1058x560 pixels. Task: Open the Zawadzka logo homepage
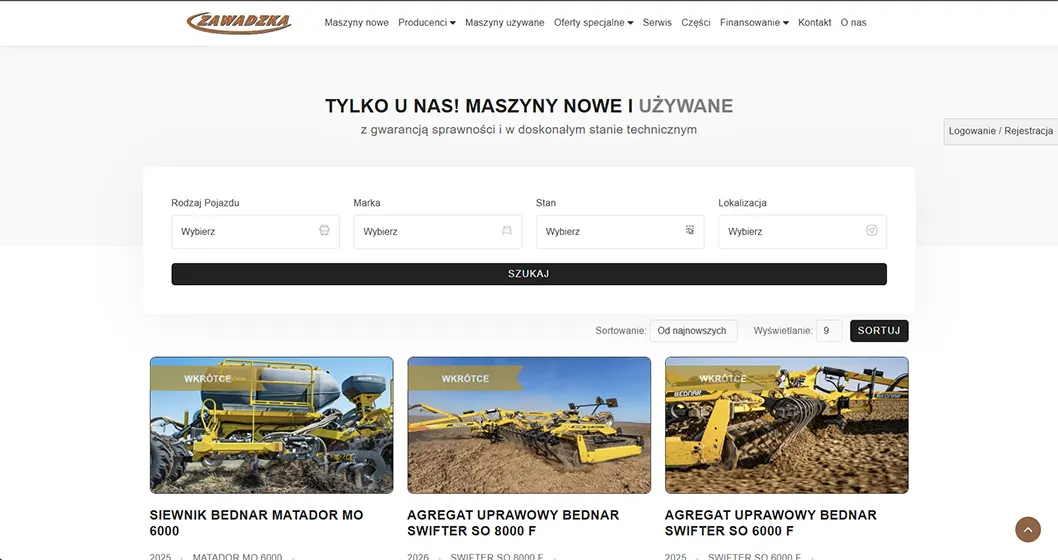(239, 22)
